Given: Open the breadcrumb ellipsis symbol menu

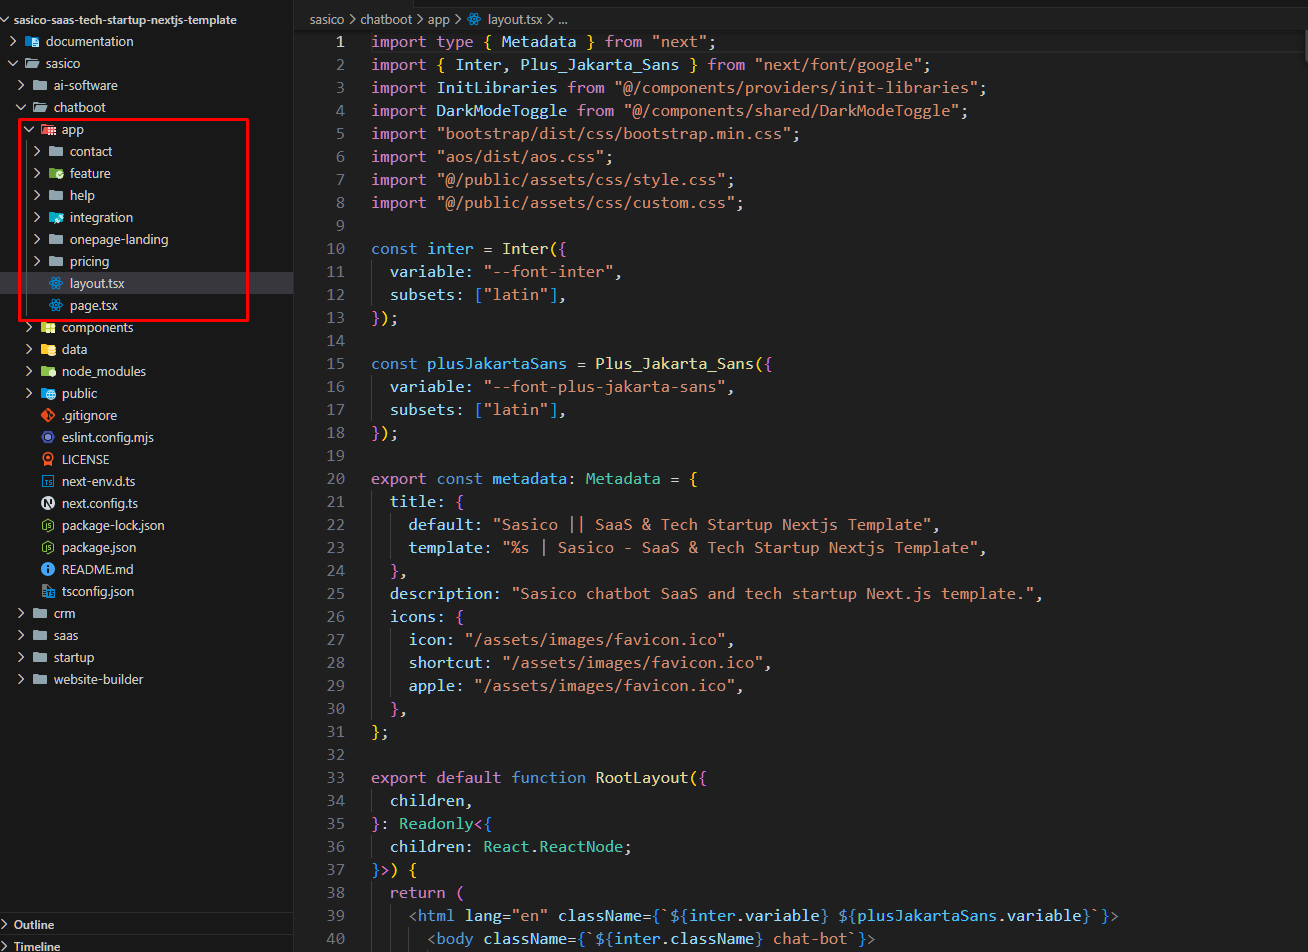Looking at the screenshot, I should coord(563,19).
